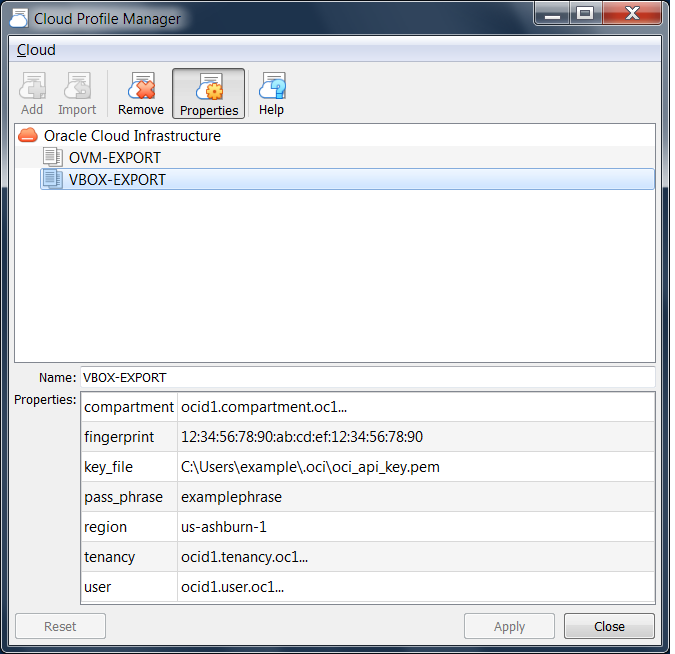This screenshot has width=675, height=654.
Task: Remove the selected cloud profile
Action: click(141, 93)
